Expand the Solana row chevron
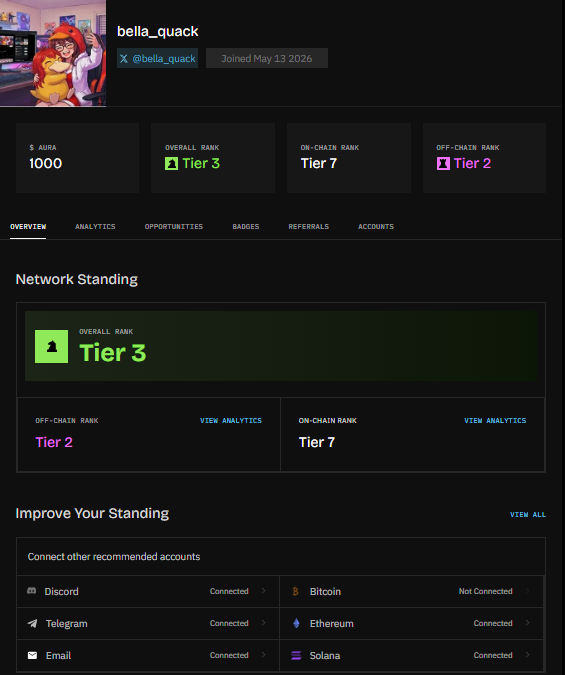 528,655
